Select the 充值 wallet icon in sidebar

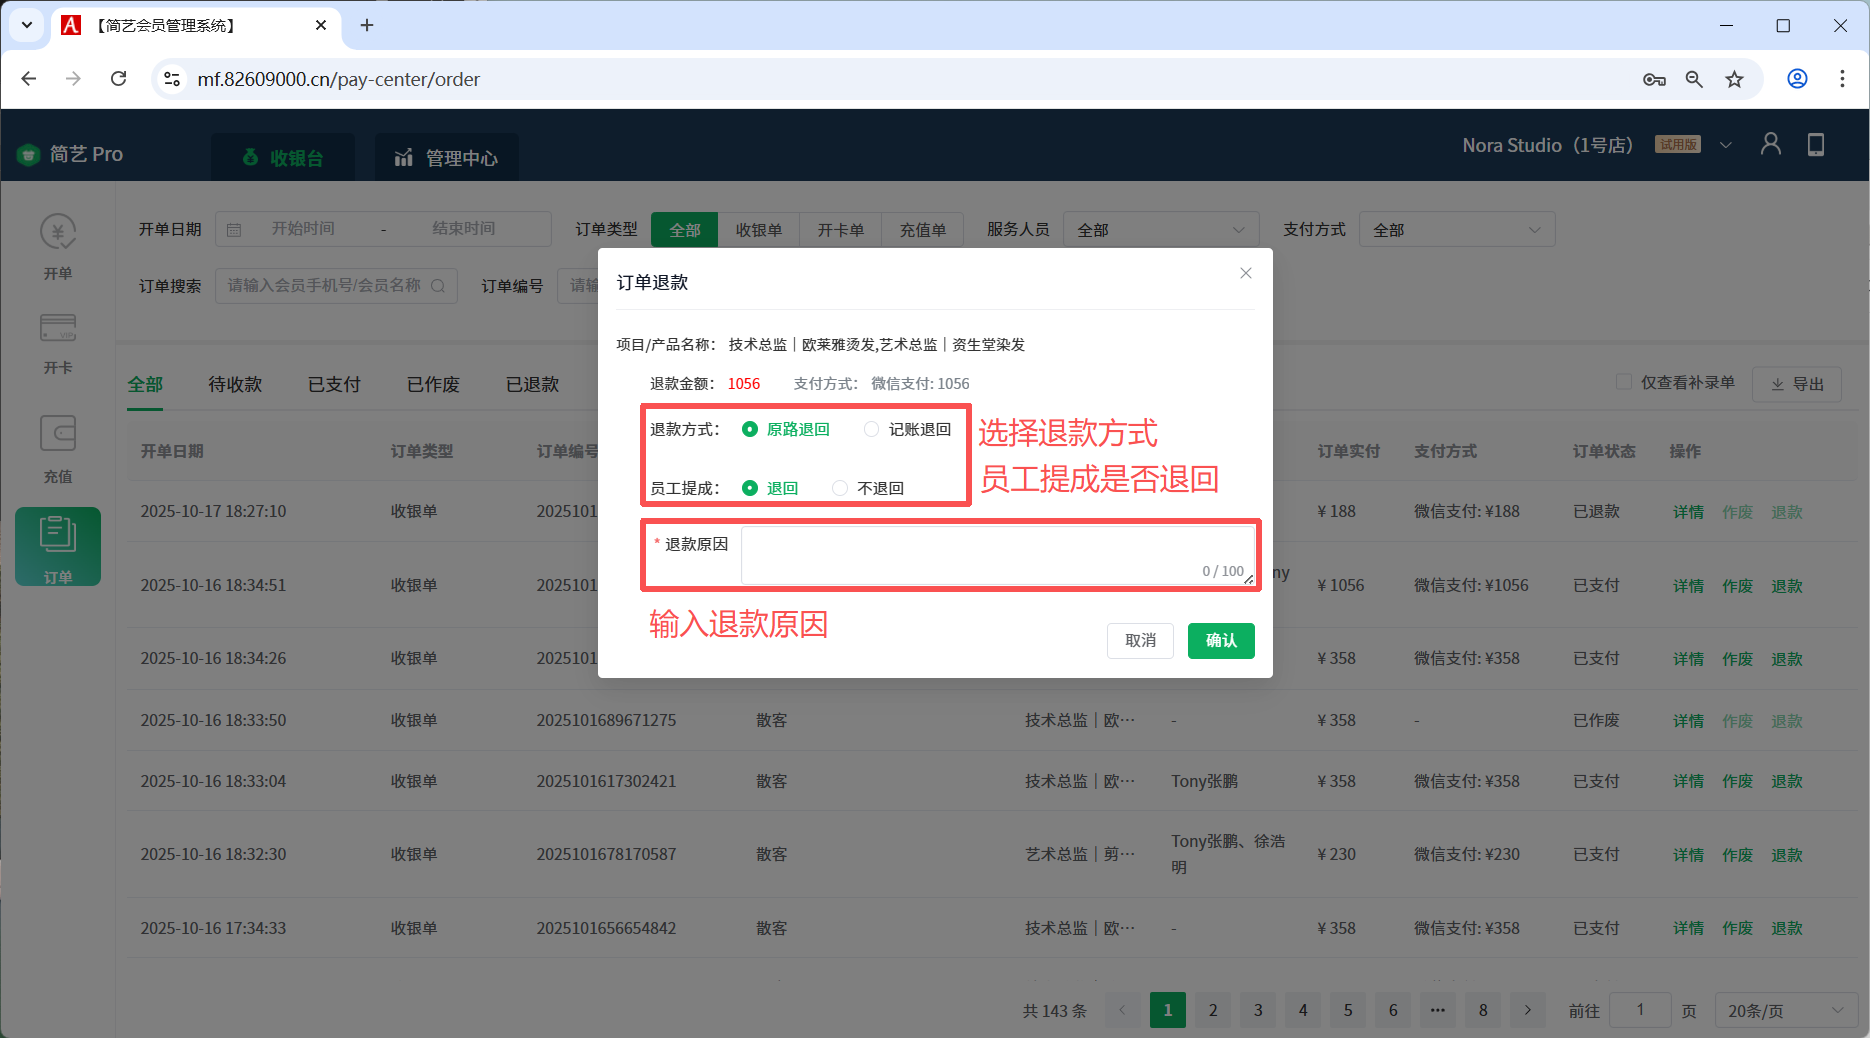click(x=58, y=434)
